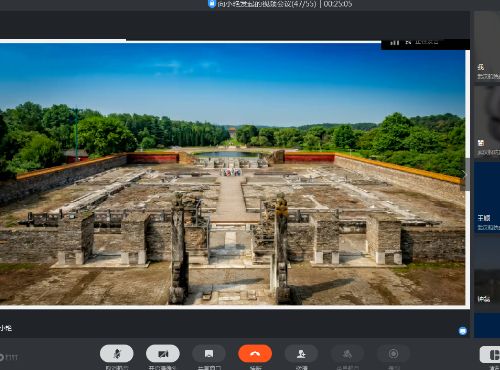Open the blue chat bubble icon
This screenshot has height=370, width=500.
point(463,331)
